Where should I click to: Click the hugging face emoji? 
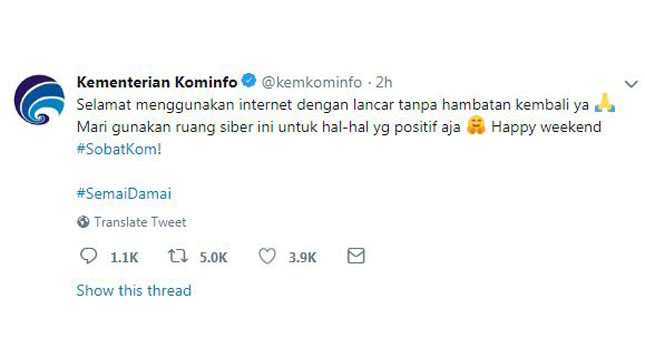pos(476,125)
